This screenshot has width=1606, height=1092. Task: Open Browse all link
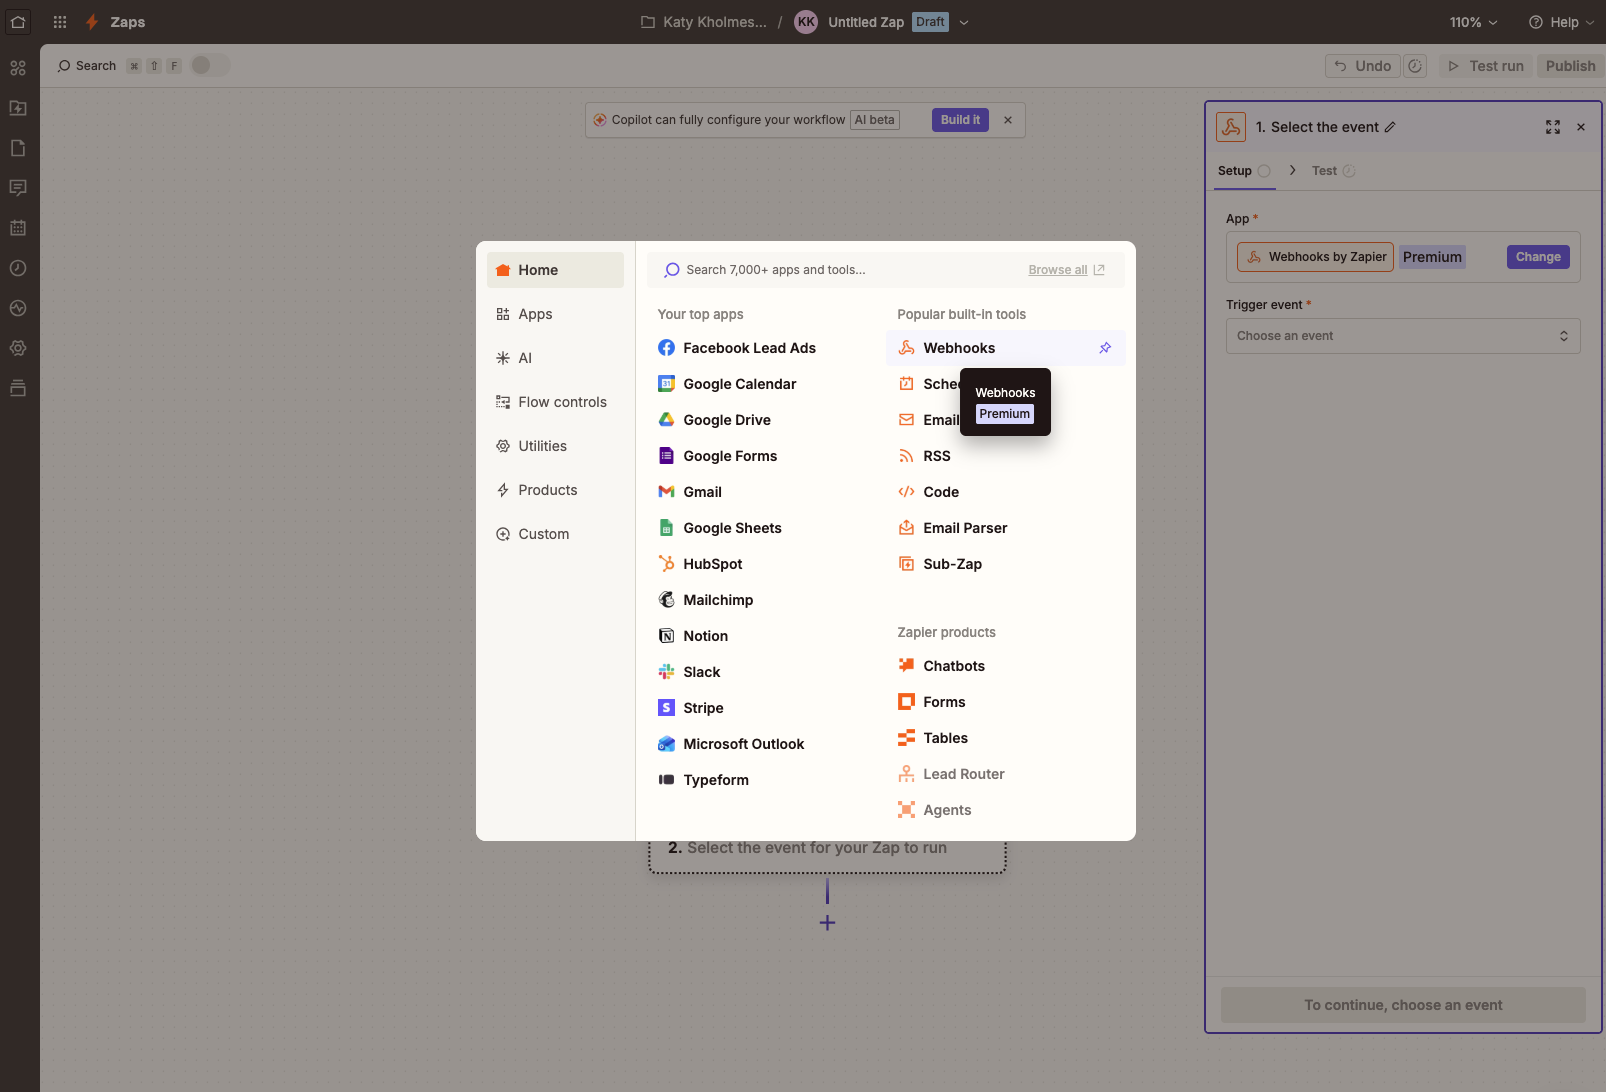click(1066, 270)
